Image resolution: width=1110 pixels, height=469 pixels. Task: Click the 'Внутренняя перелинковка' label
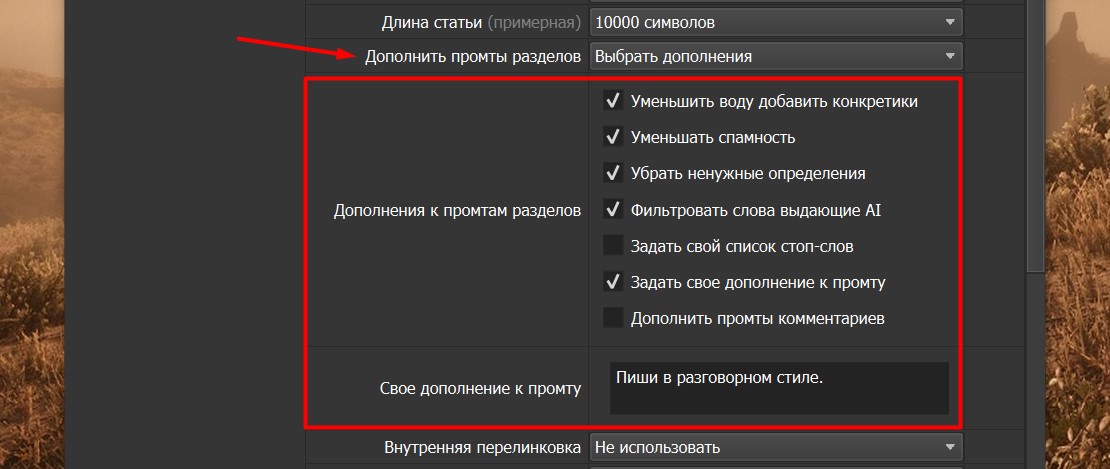pos(483,447)
